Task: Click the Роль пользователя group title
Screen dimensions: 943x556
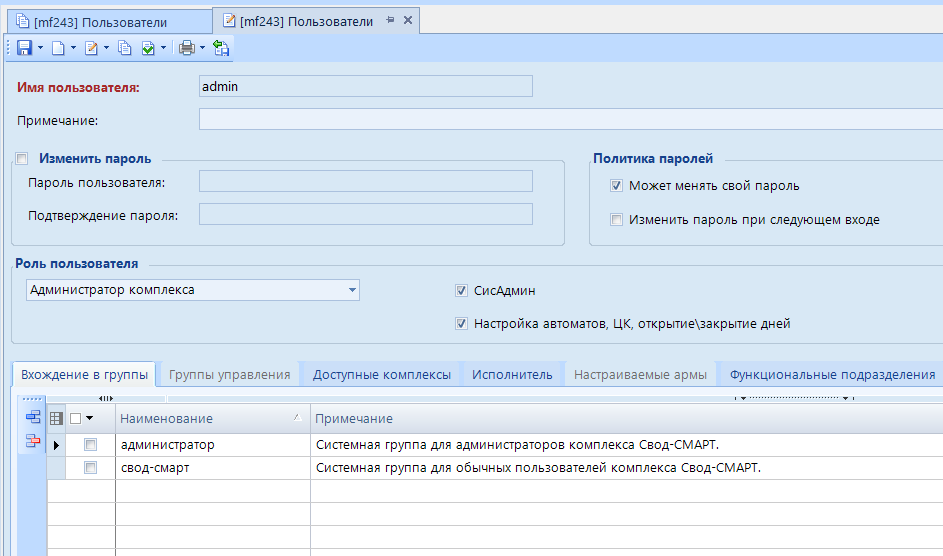Action: [76, 264]
